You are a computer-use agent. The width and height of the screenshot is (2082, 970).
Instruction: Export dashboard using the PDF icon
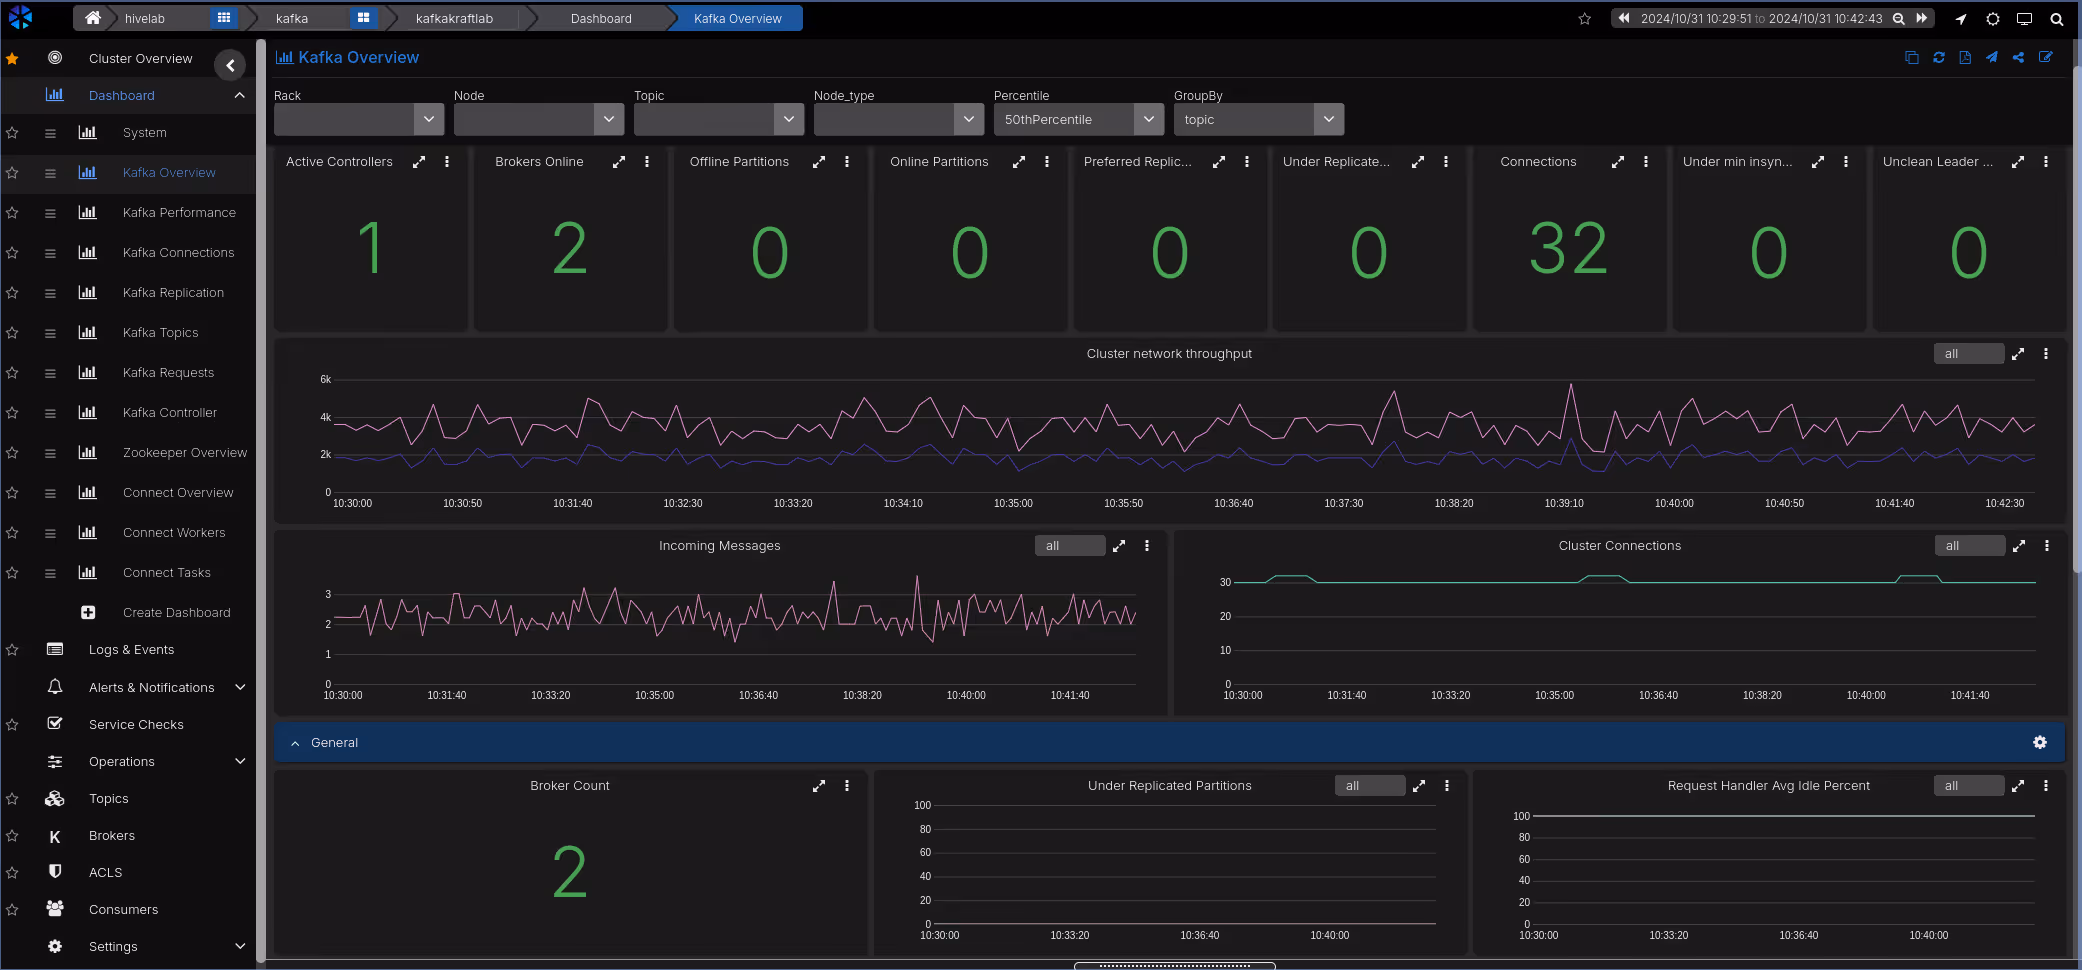[1965, 58]
